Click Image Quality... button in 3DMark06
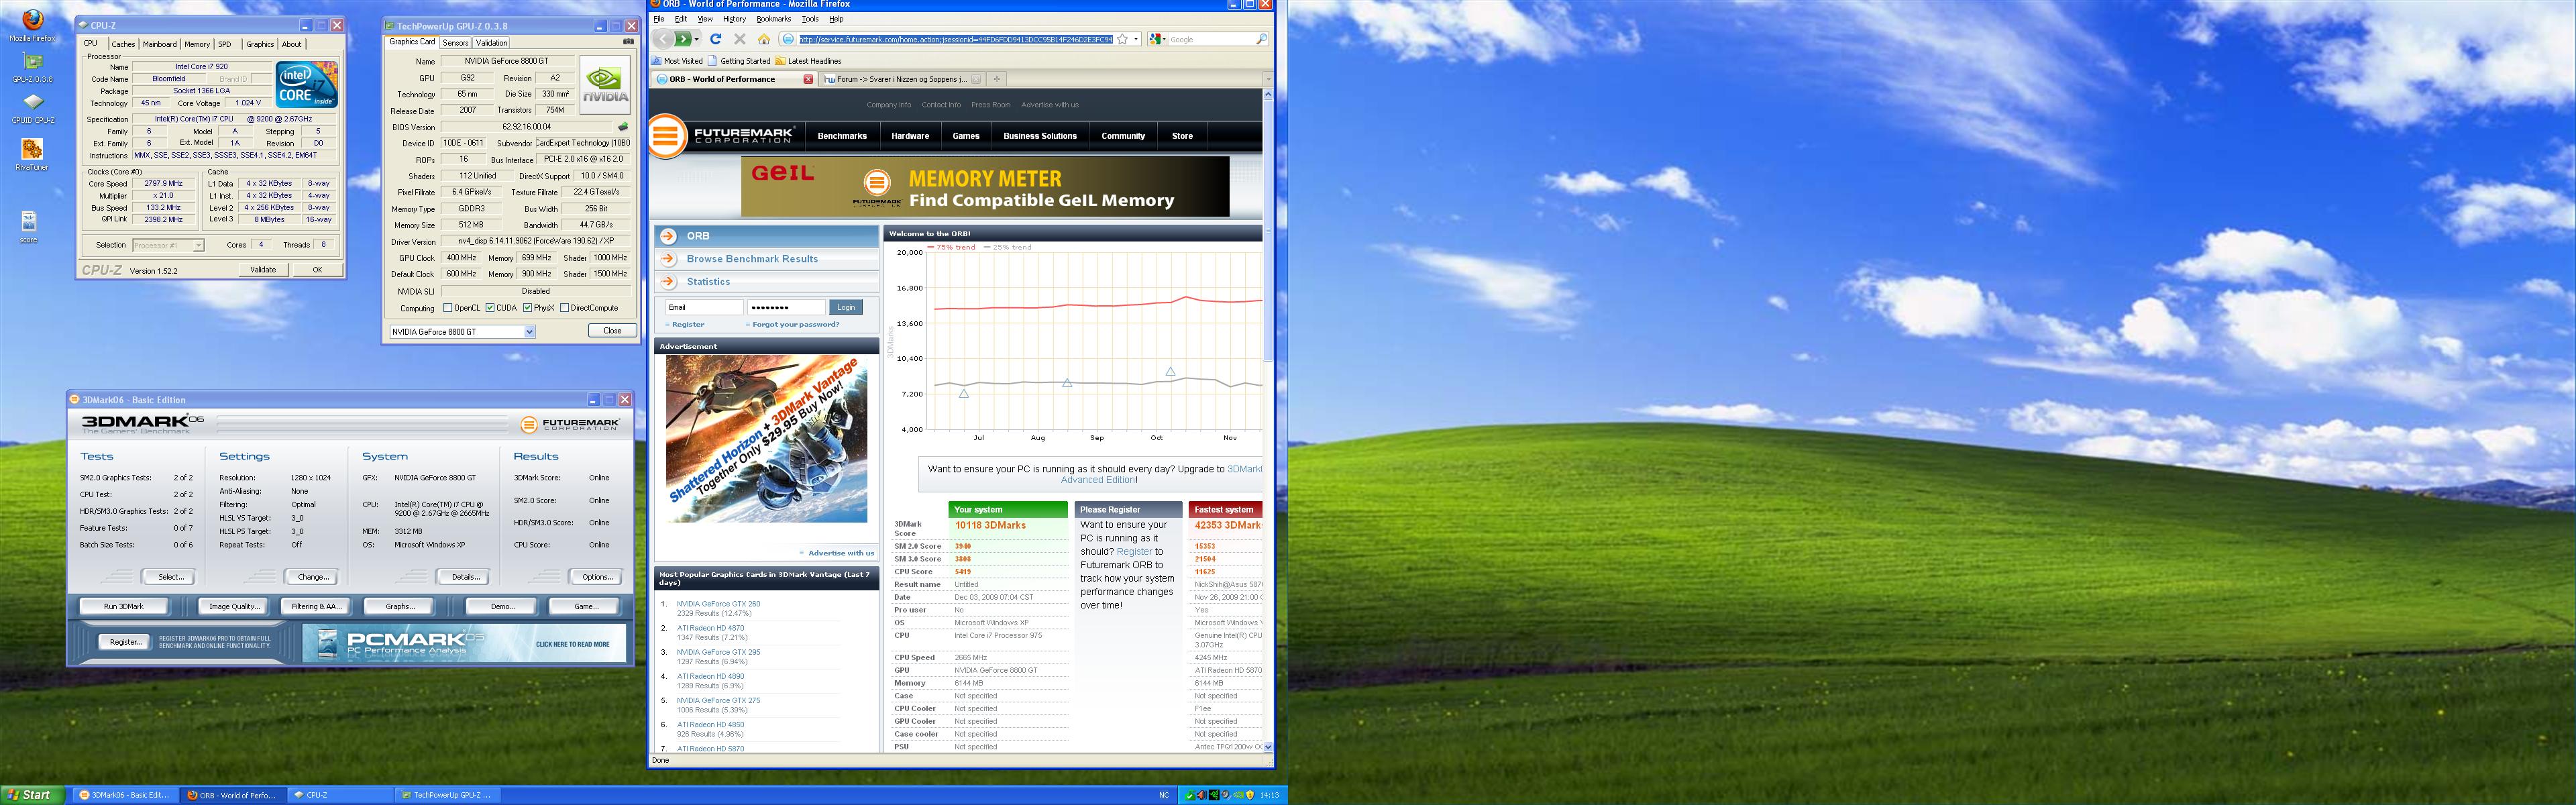The width and height of the screenshot is (2576, 805). [234, 606]
